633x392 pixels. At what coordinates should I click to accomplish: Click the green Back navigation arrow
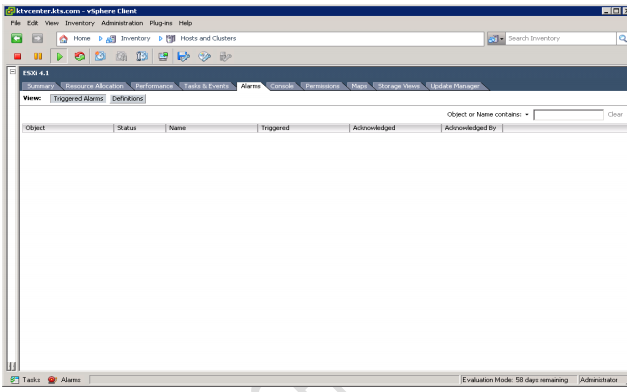click(17, 38)
